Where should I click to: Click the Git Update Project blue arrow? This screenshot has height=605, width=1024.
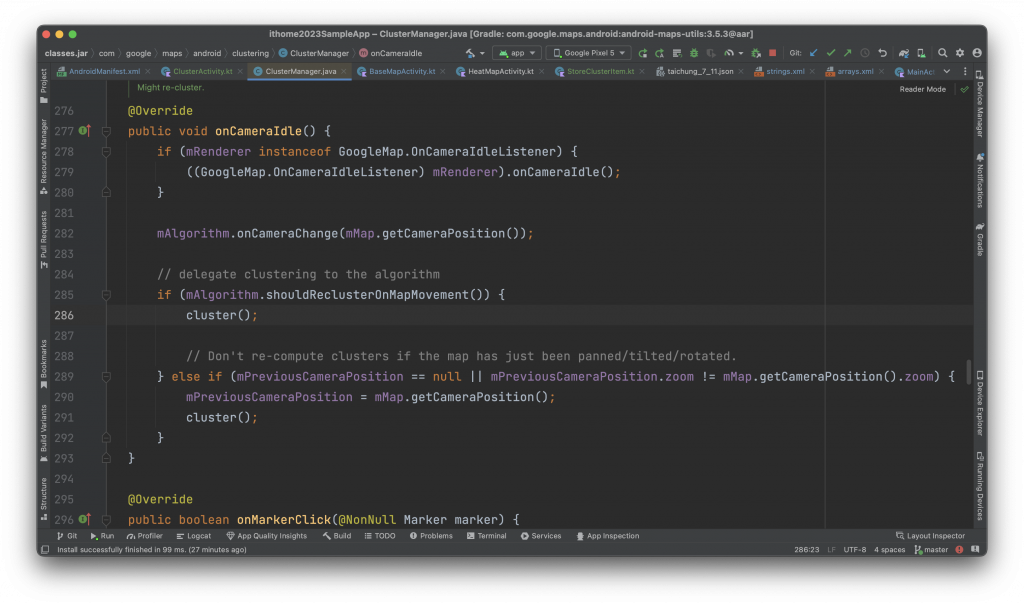coord(814,53)
